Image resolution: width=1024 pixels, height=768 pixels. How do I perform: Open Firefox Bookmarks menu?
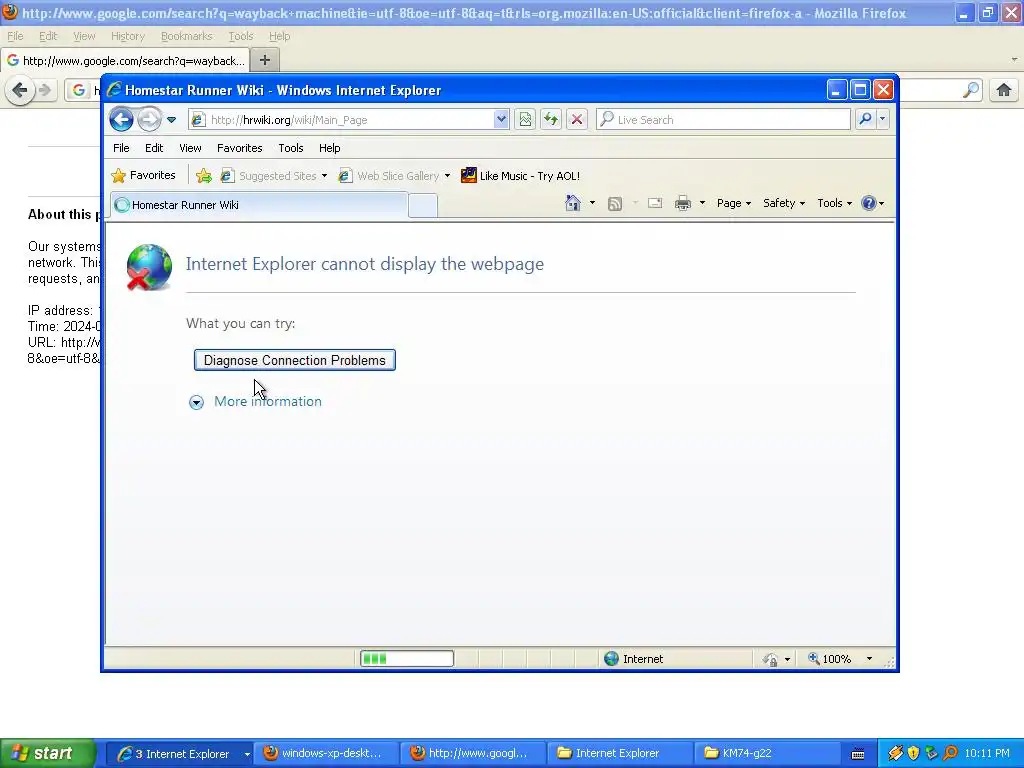186,37
